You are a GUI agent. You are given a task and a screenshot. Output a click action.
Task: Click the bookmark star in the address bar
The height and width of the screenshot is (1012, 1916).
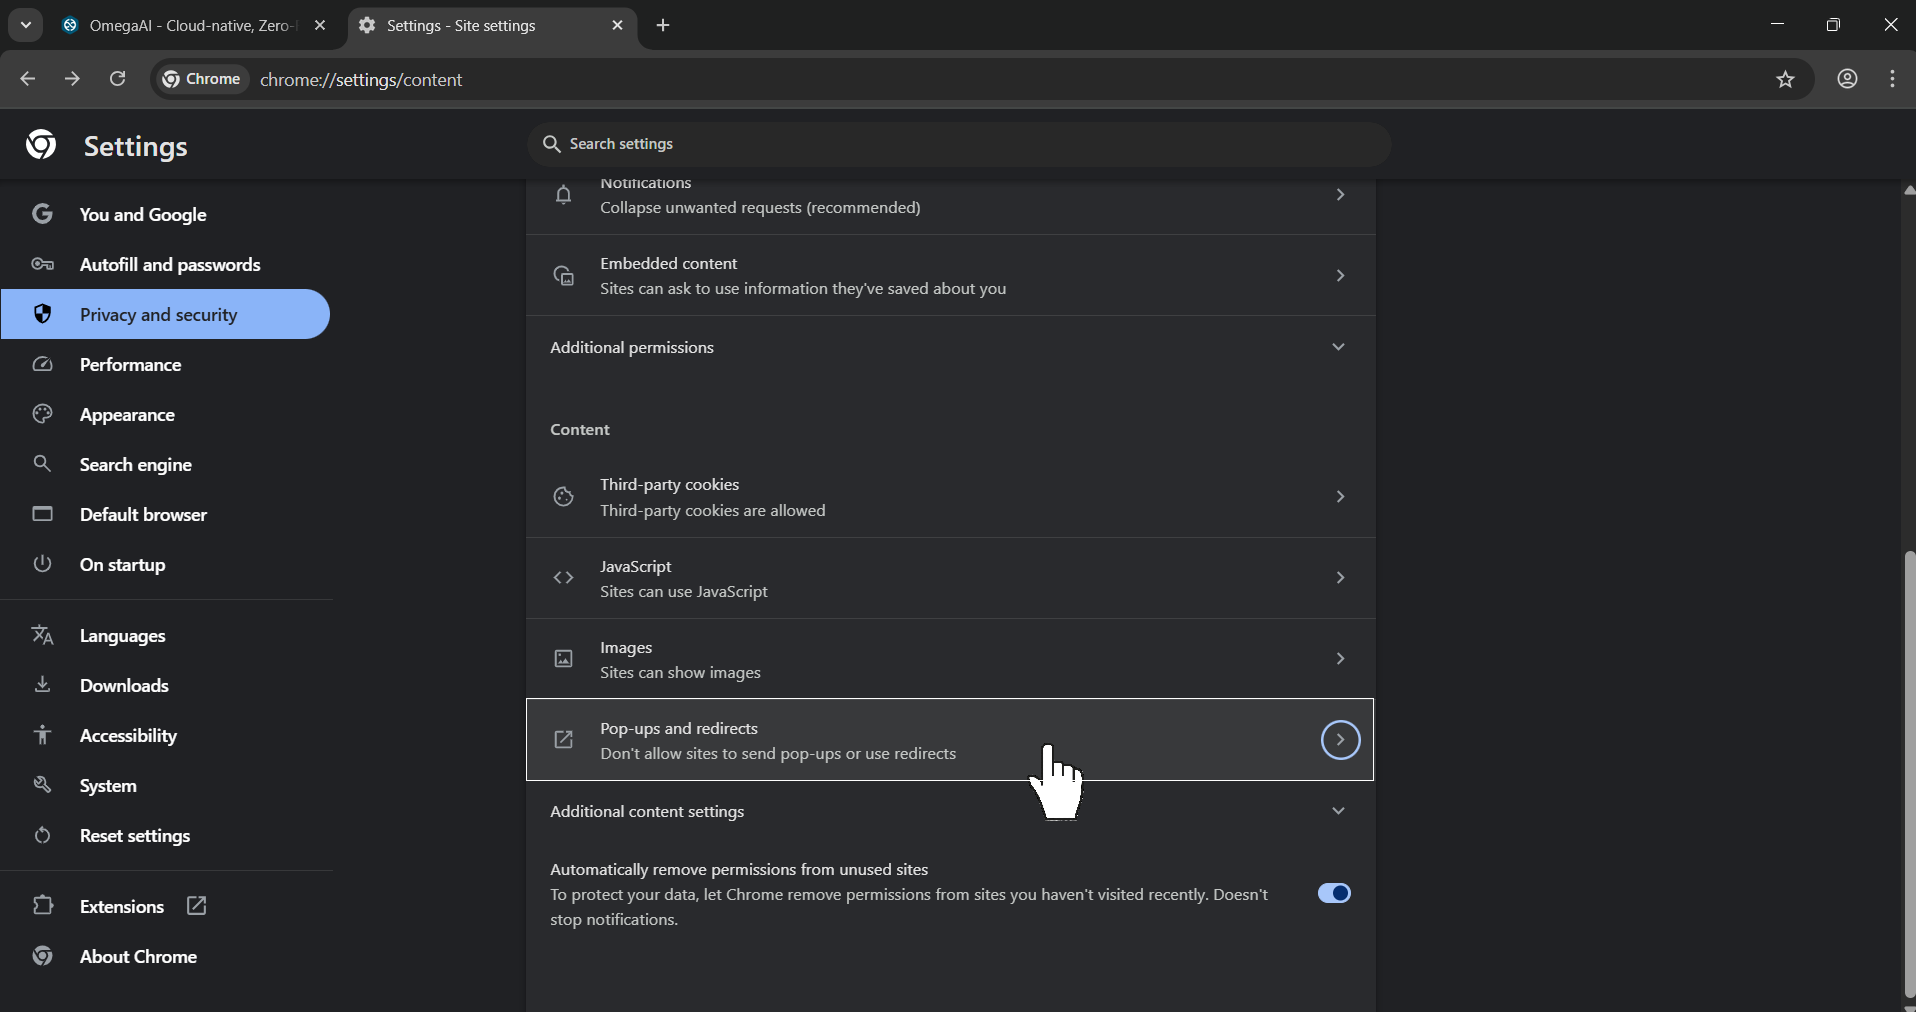click(x=1786, y=80)
